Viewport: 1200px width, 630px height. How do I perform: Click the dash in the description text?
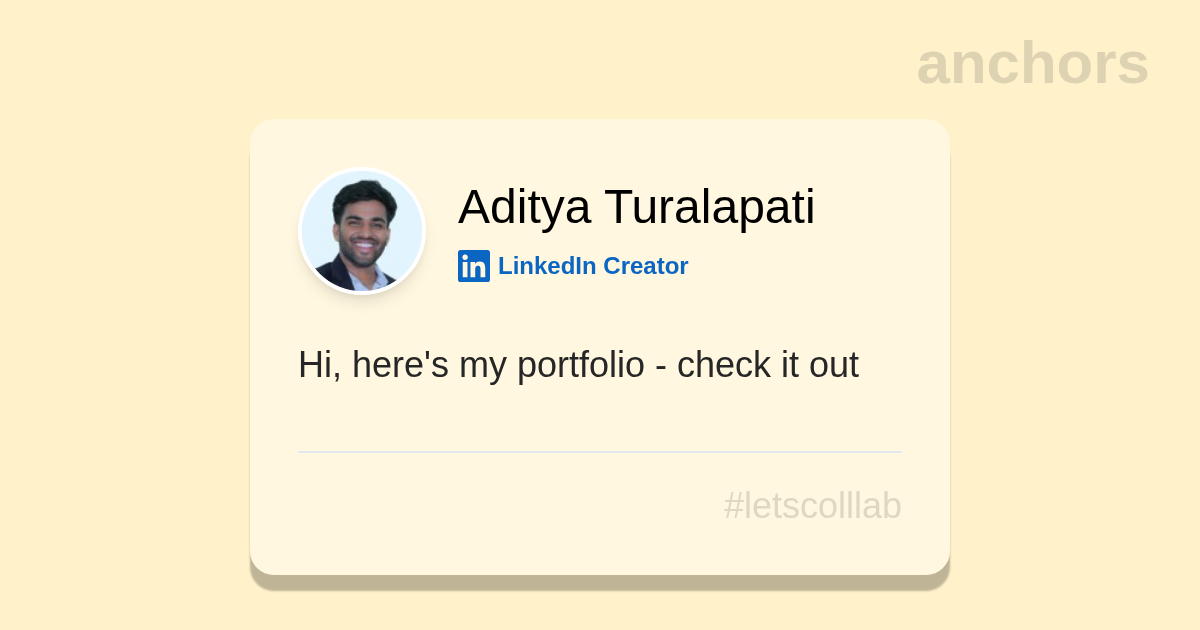pyautogui.click(x=661, y=367)
